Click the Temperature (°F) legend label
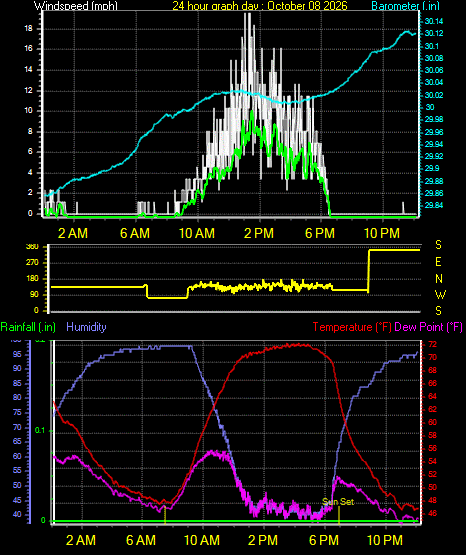Image resolution: width=466 pixels, height=555 pixels. point(352,327)
